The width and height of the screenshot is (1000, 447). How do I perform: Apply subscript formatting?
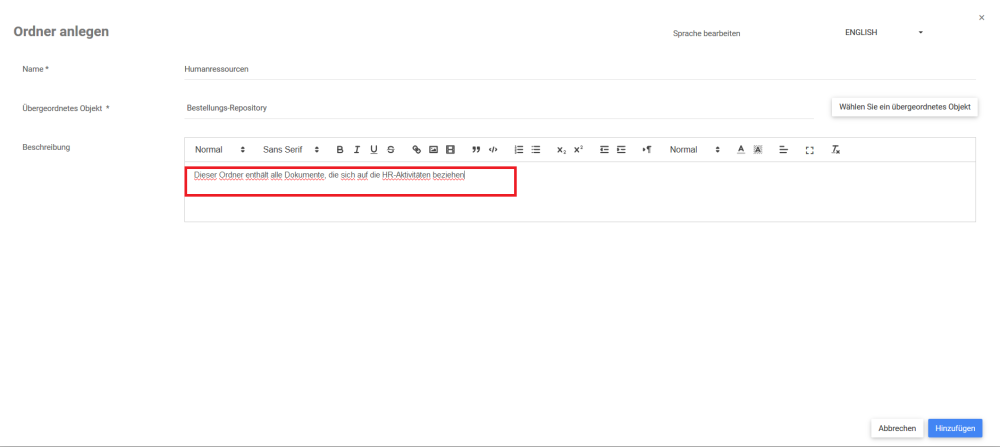click(x=561, y=150)
